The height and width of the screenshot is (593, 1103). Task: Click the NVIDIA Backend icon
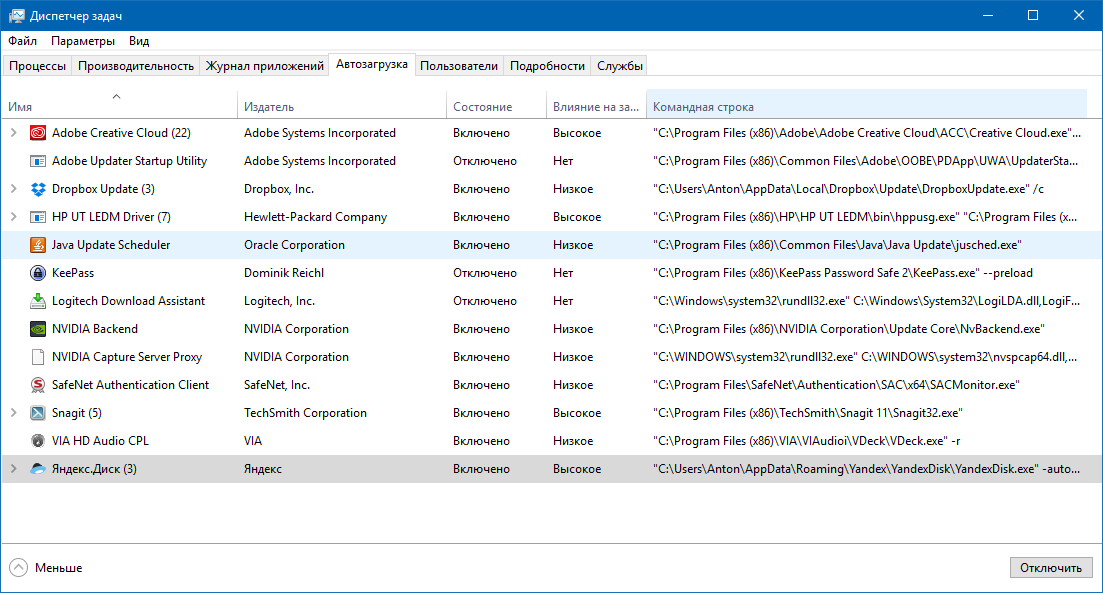[38, 329]
